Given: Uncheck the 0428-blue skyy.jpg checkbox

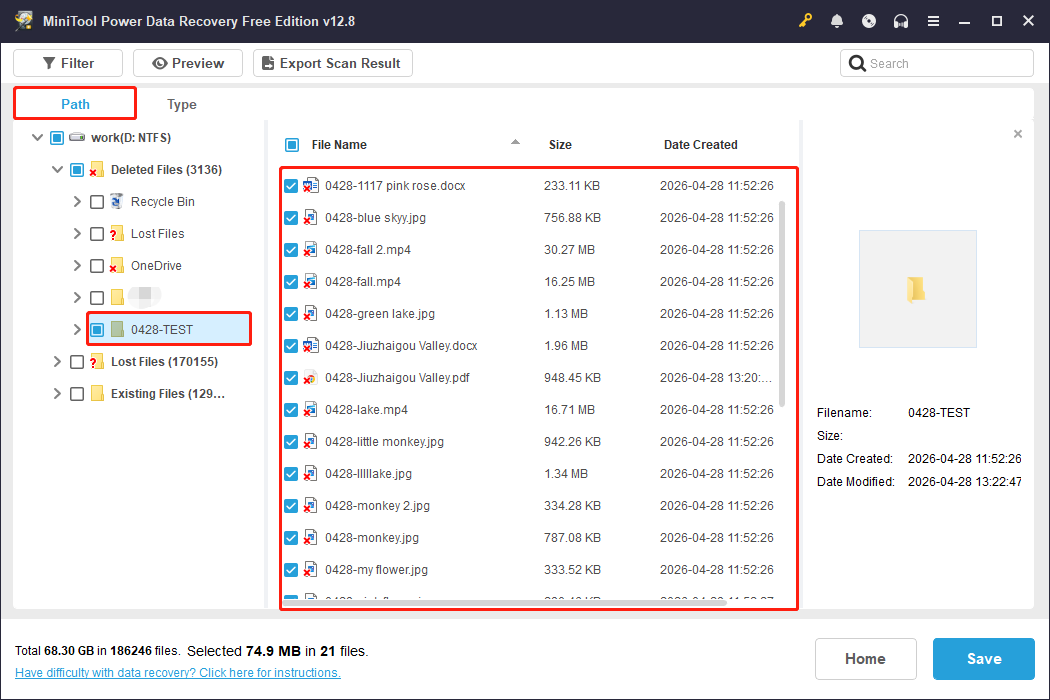Looking at the screenshot, I should (x=291, y=218).
